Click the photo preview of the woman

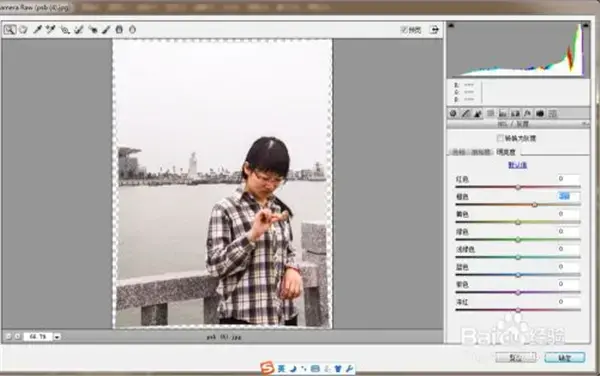(x=222, y=184)
